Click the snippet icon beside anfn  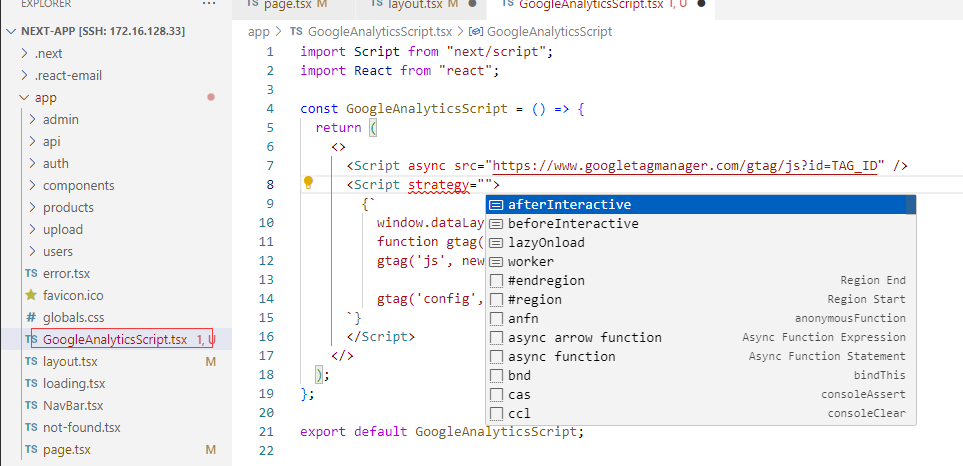click(497, 319)
